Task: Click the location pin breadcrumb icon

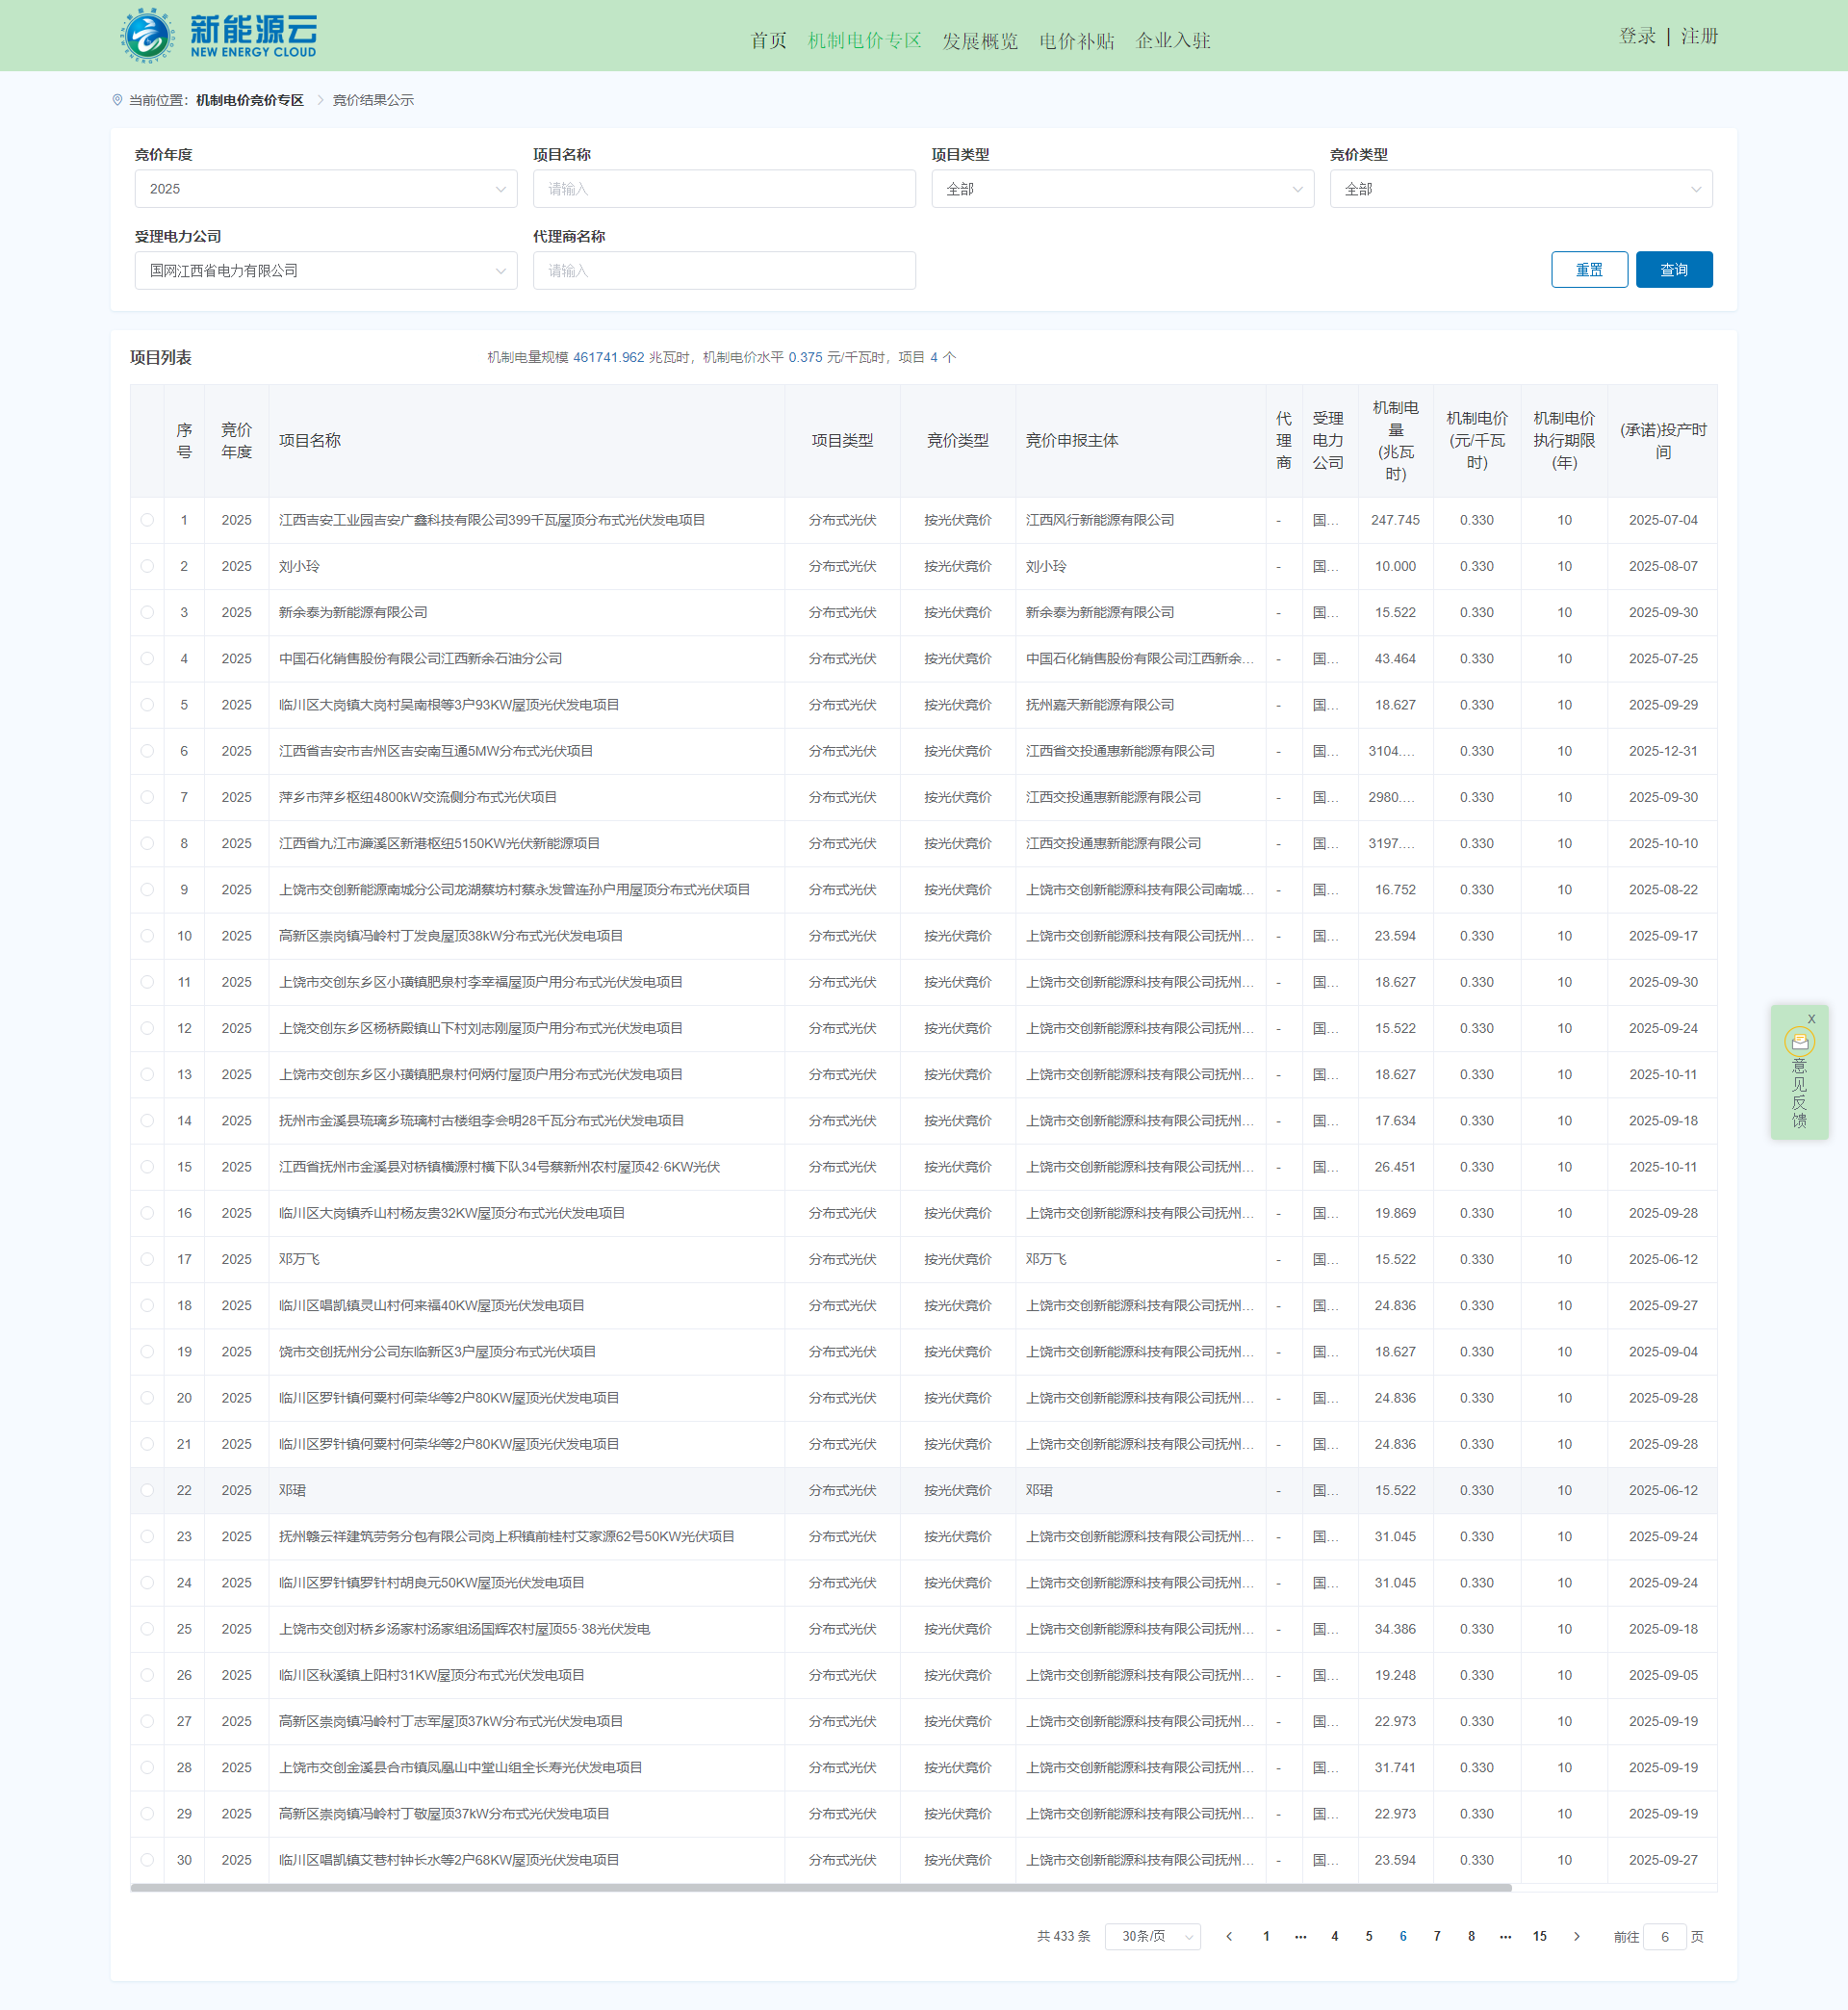Action: 118,100
